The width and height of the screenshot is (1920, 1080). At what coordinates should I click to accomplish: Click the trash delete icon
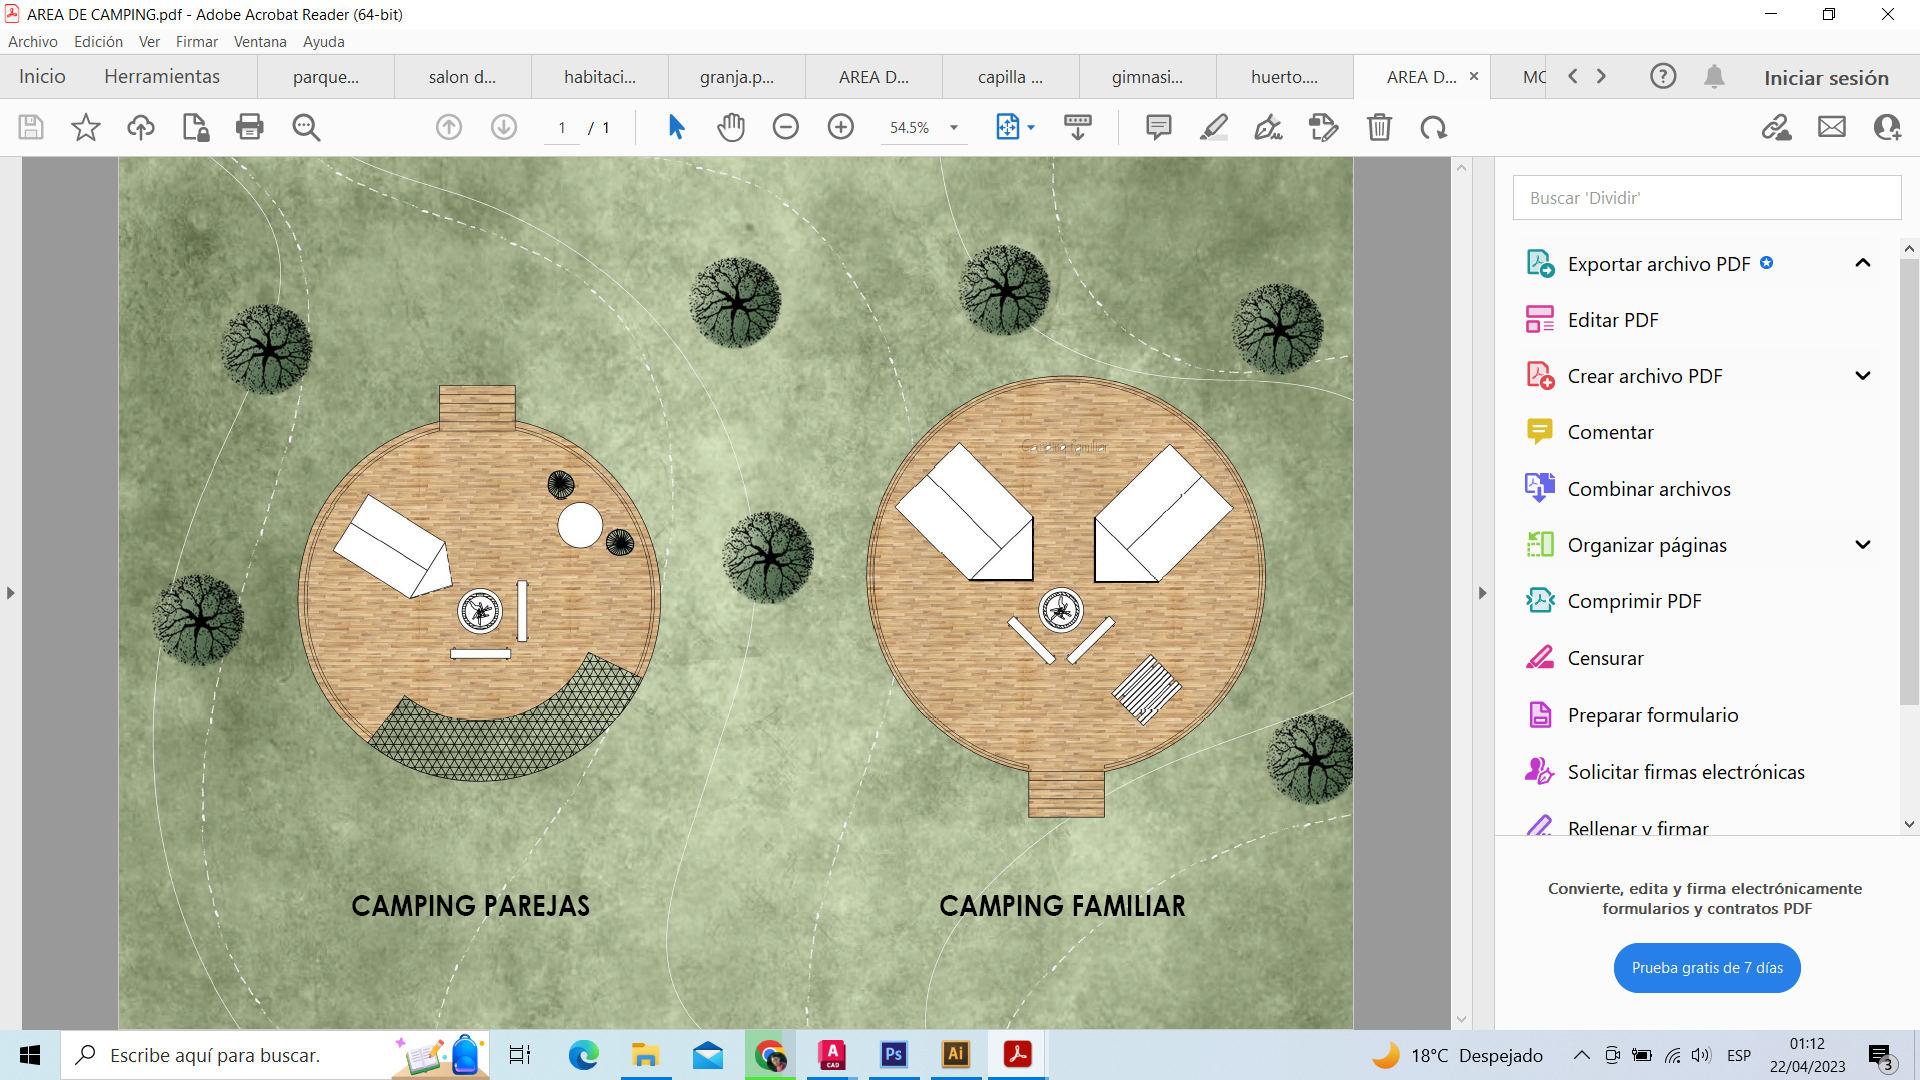1379,127
